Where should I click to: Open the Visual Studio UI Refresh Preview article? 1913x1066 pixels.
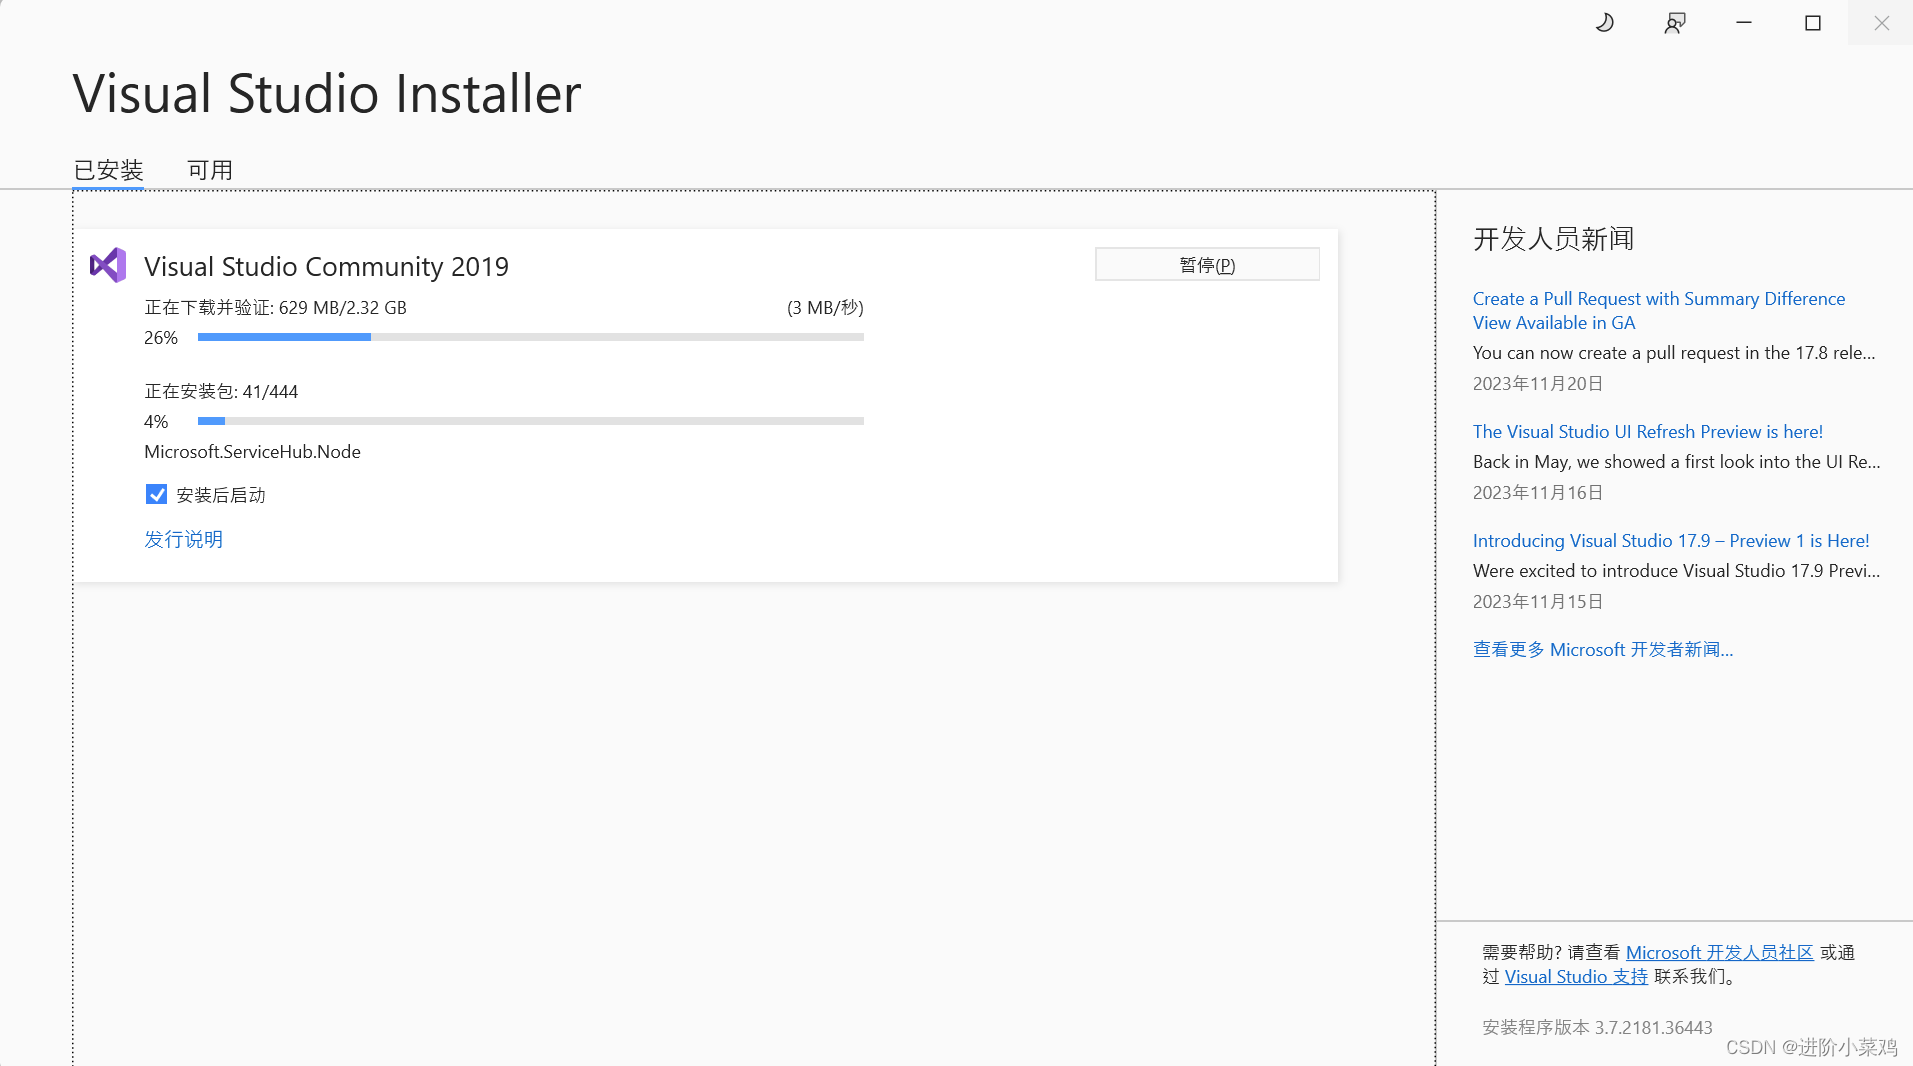pyautogui.click(x=1647, y=431)
